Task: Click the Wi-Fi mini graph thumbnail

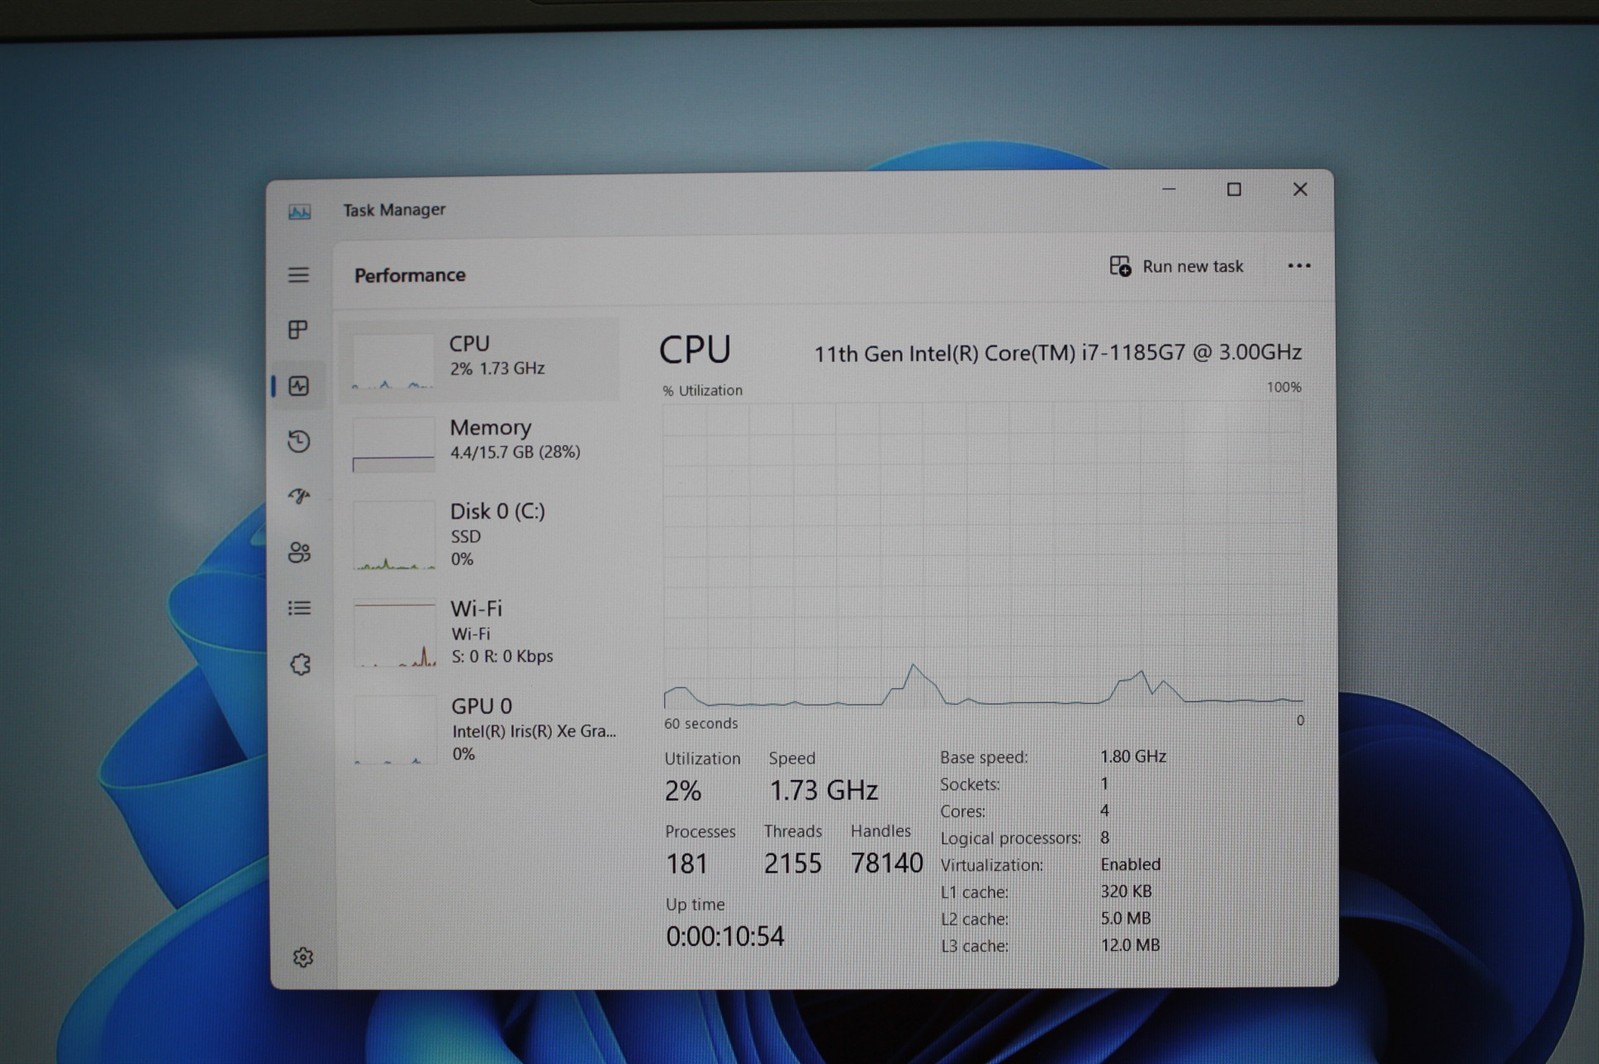Action: 395,633
